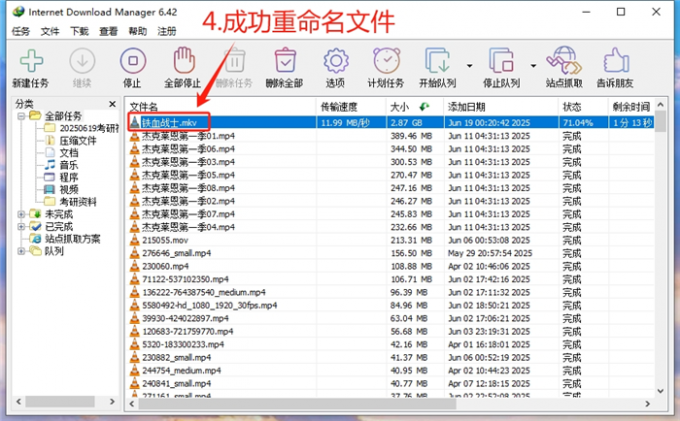Click VLC icon beside 39930-424022897.mp4

click(x=134, y=318)
